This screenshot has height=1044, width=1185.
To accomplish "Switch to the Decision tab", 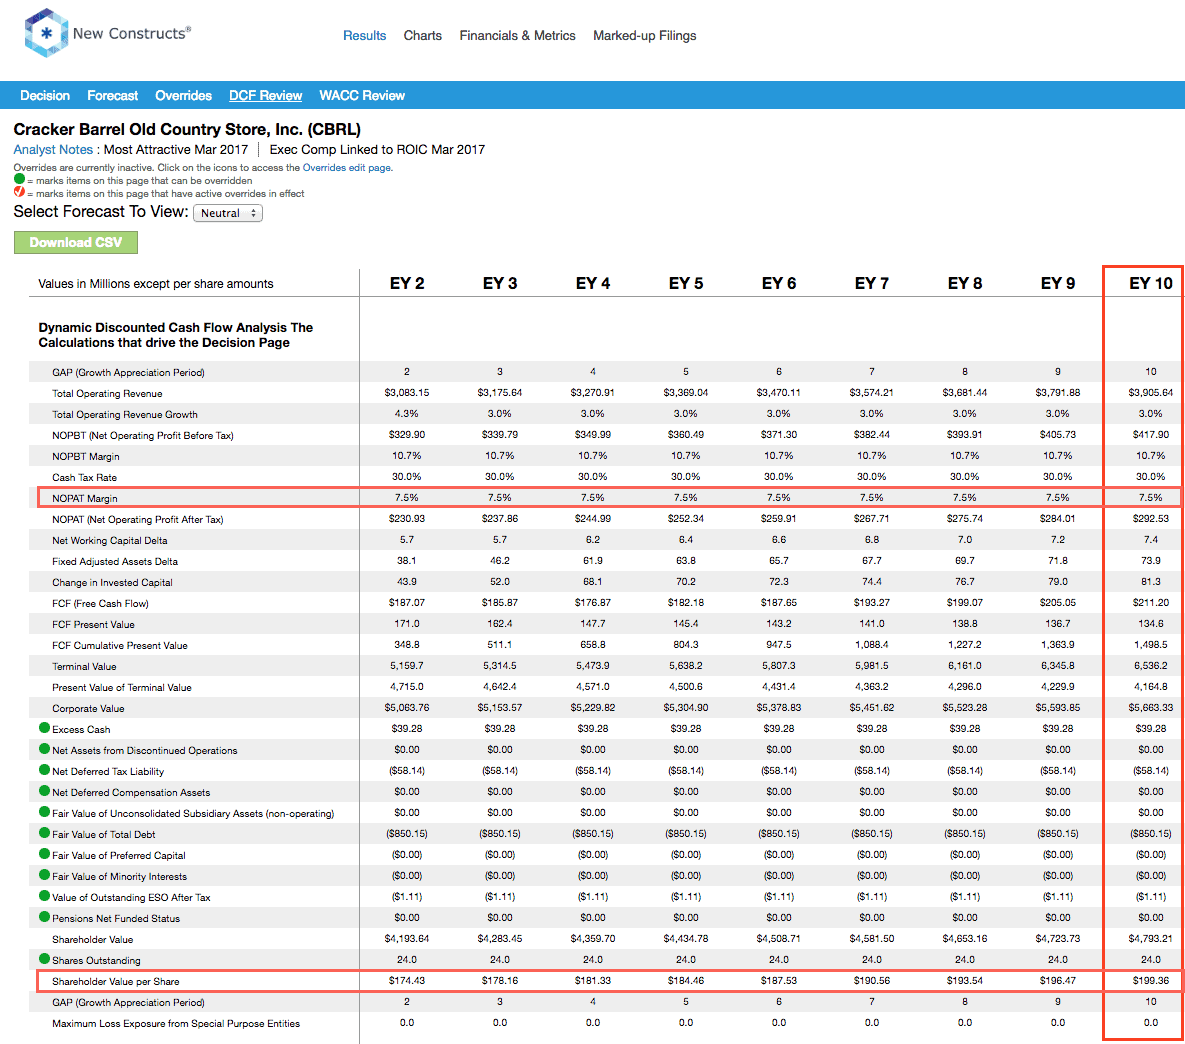I will point(45,95).
